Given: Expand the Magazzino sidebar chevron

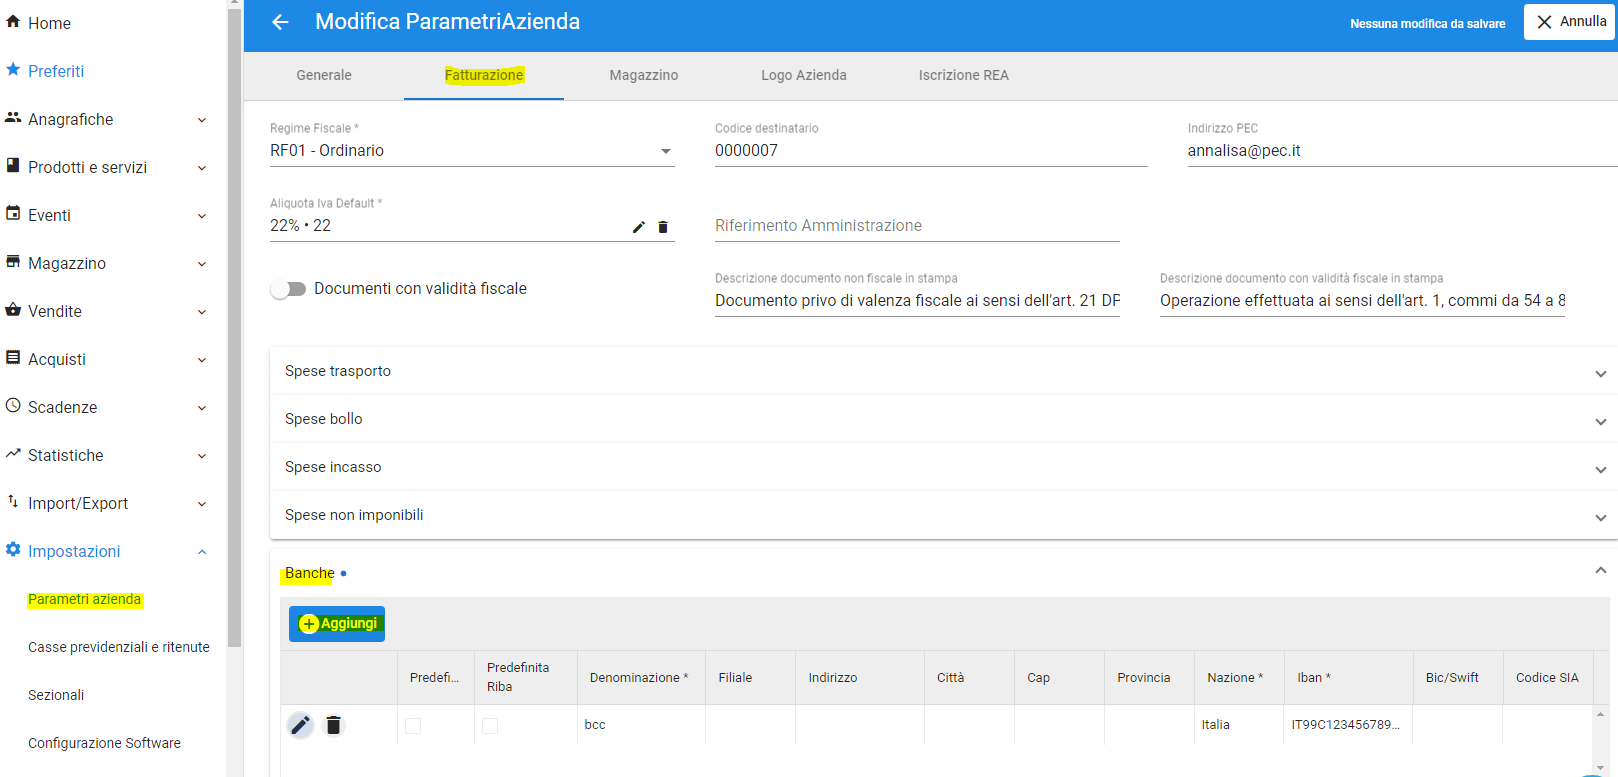Looking at the screenshot, I should coord(202,264).
